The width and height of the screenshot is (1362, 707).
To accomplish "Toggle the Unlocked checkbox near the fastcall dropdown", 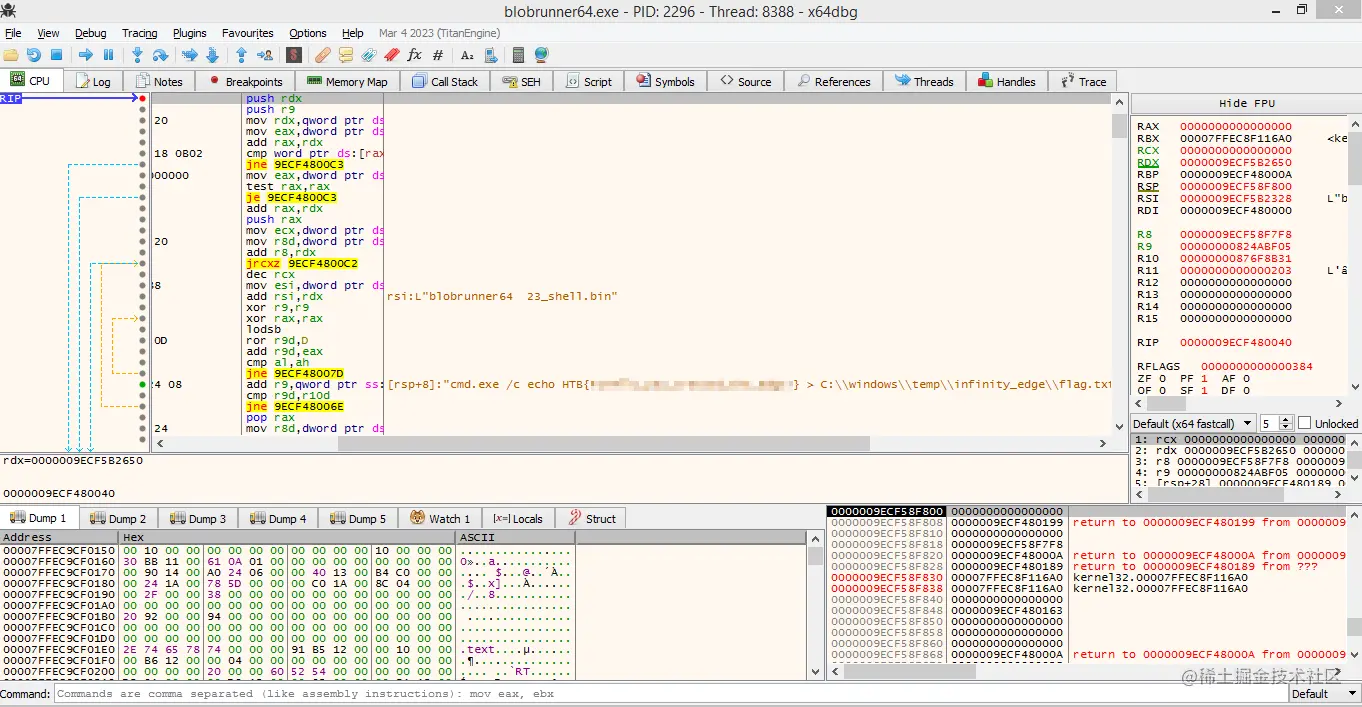I will [1305, 422].
